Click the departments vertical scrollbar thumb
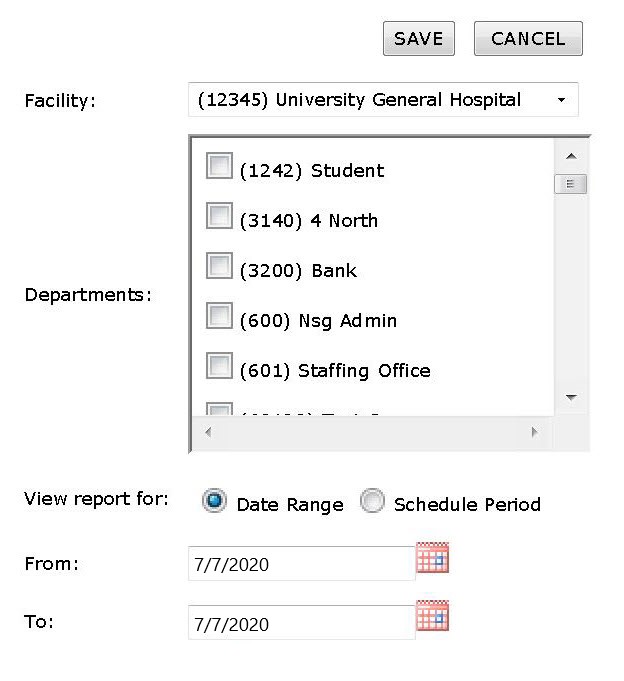The height and width of the screenshot is (681, 624). tap(570, 184)
